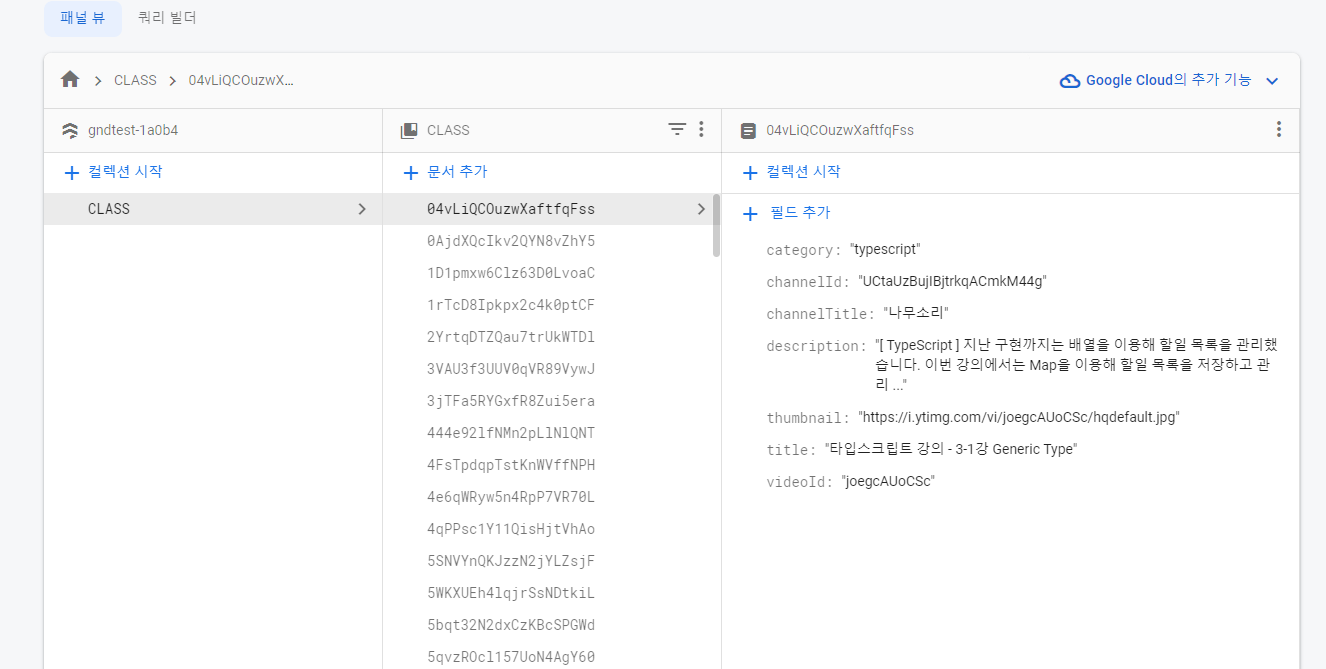This screenshot has height=669, width=1326.
Task: Click the Google Cloud icon
Action: click(1070, 81)
